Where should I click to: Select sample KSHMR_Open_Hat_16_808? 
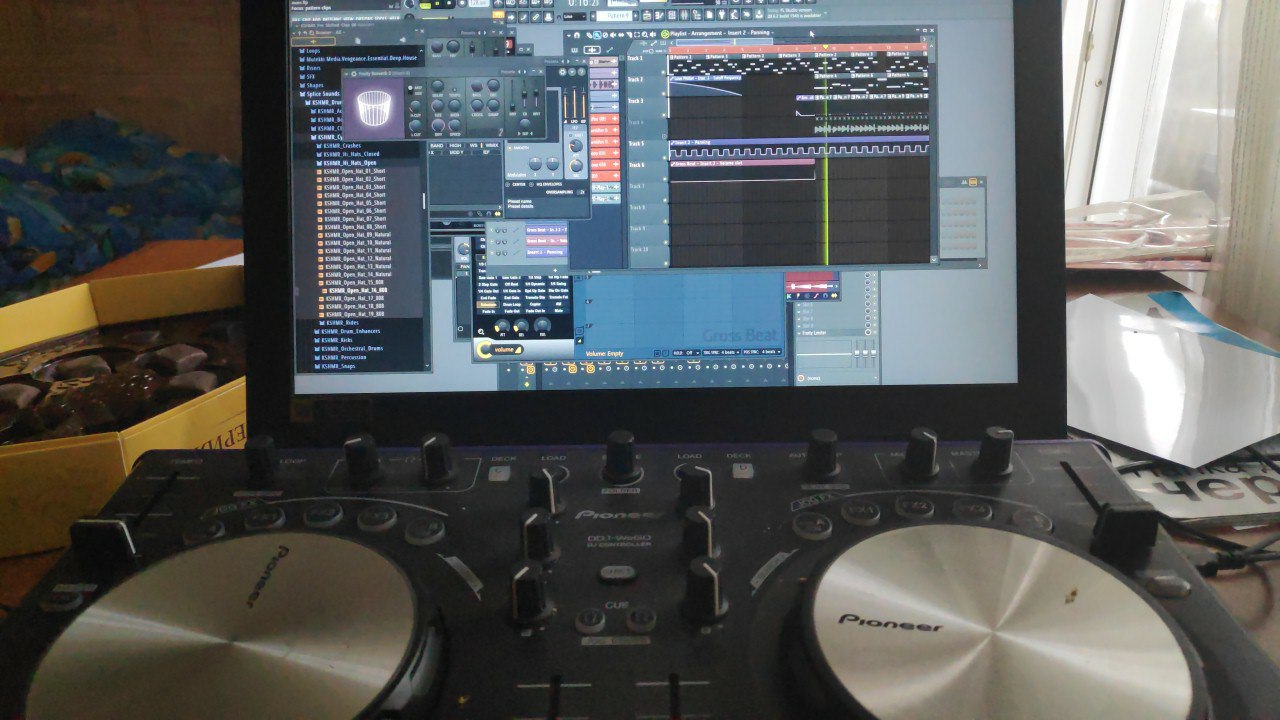[x=358, y=290]
